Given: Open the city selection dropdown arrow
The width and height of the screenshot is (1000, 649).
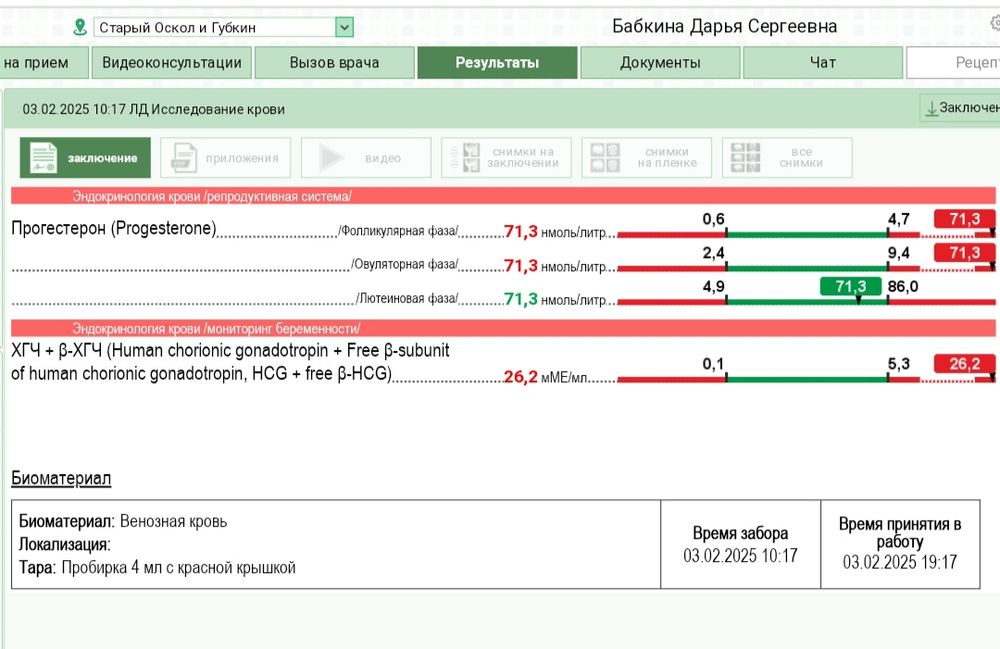Looking at the screenshot, I should 344,27.
